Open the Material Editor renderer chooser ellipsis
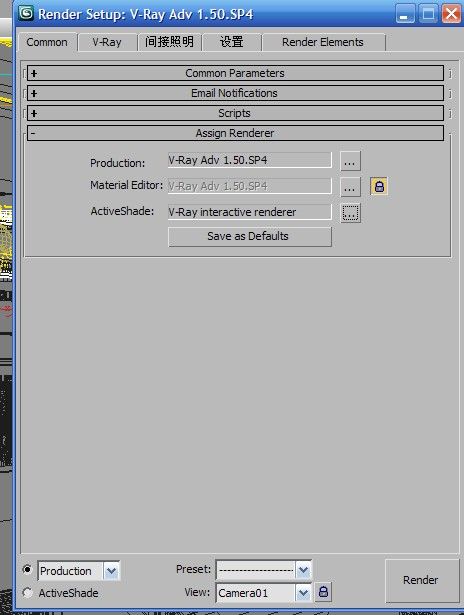This screenshot has height=615, width=464. [x=350, y=187]
